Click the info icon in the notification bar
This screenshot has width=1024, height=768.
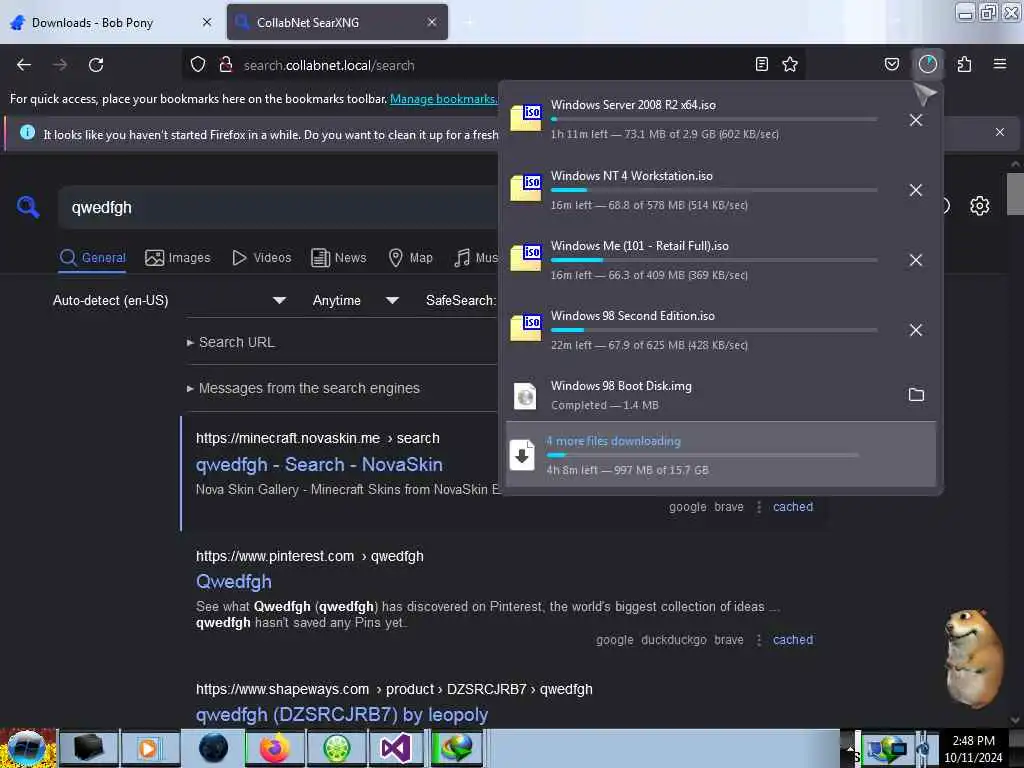point(27,133)
